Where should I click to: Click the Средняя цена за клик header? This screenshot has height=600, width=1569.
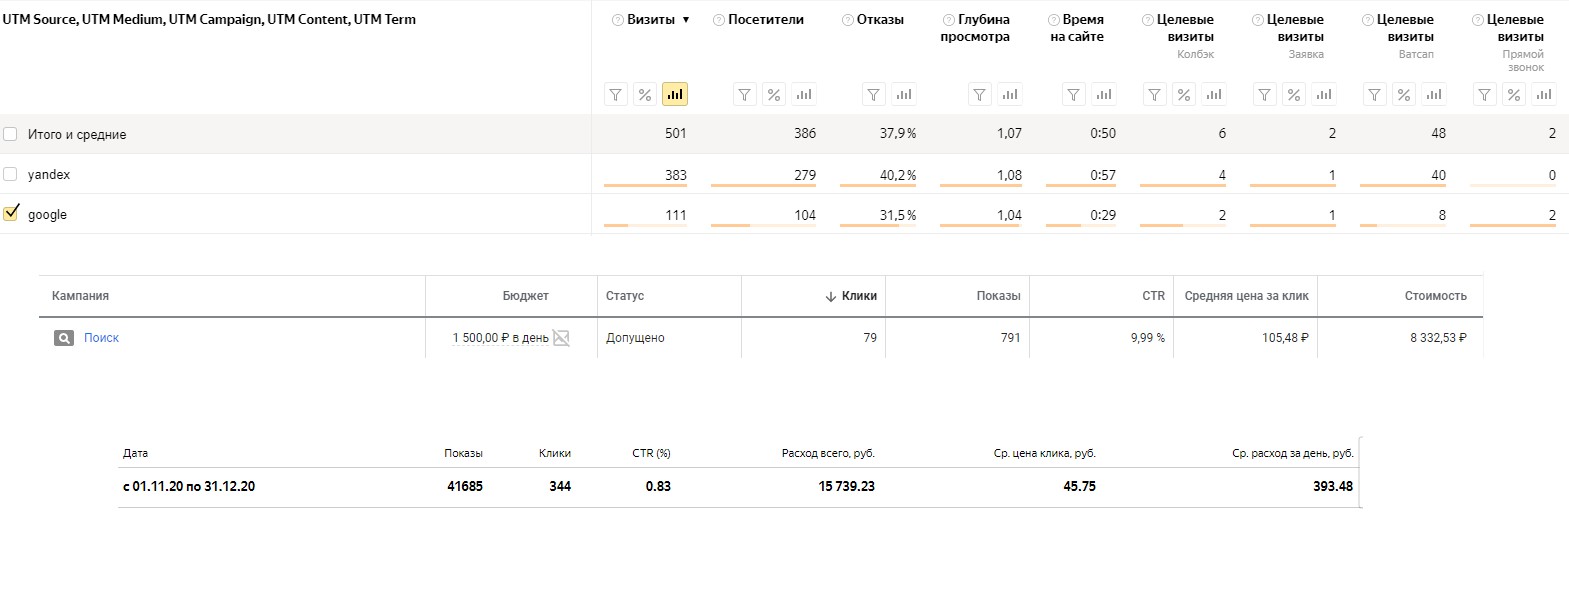(1246, 296)
